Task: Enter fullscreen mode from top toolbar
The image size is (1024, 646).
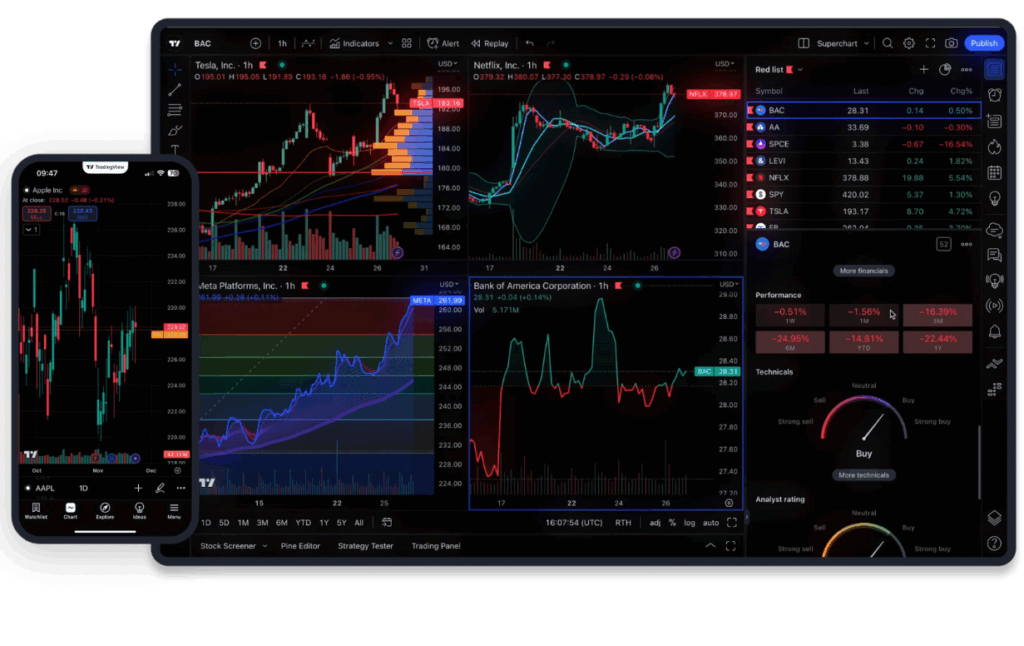Action: coord(930,44)
